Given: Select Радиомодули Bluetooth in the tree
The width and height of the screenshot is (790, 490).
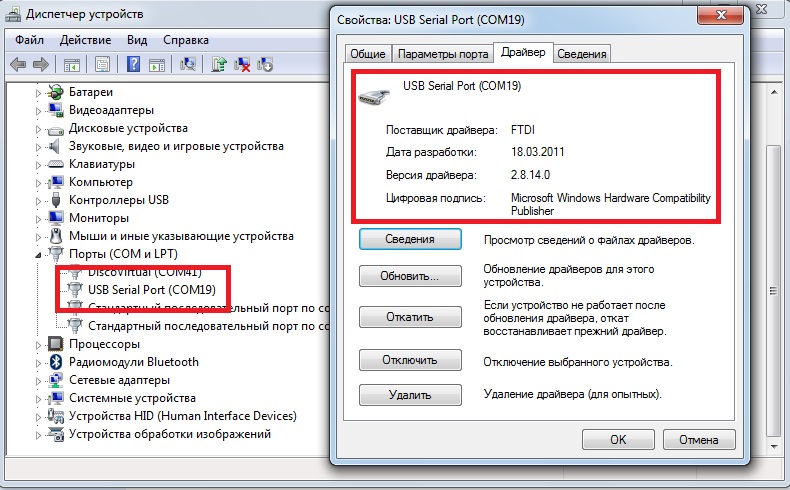Looking at the screenshot, I should [134, 362].
